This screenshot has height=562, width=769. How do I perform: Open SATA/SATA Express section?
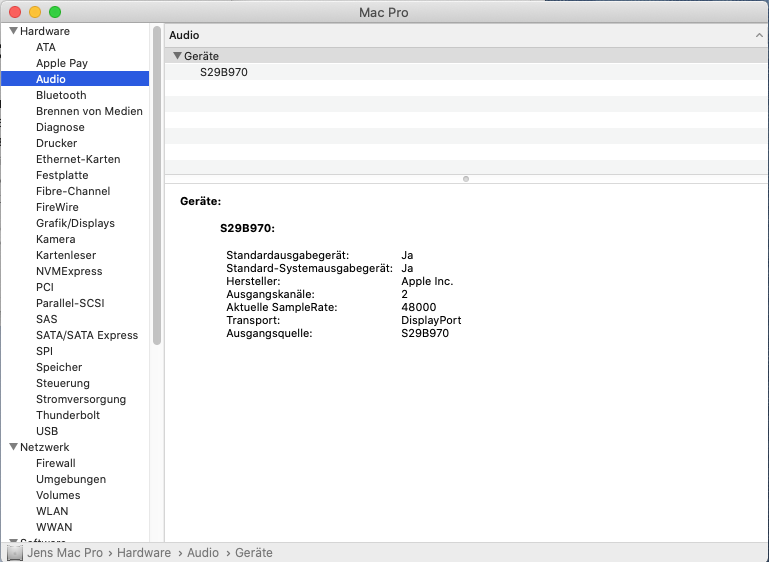pyautogui.click(x=87, y=335)
